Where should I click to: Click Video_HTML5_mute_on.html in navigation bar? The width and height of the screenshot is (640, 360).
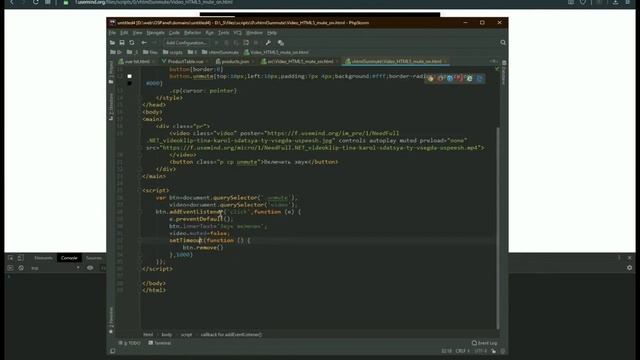[277, 52]
